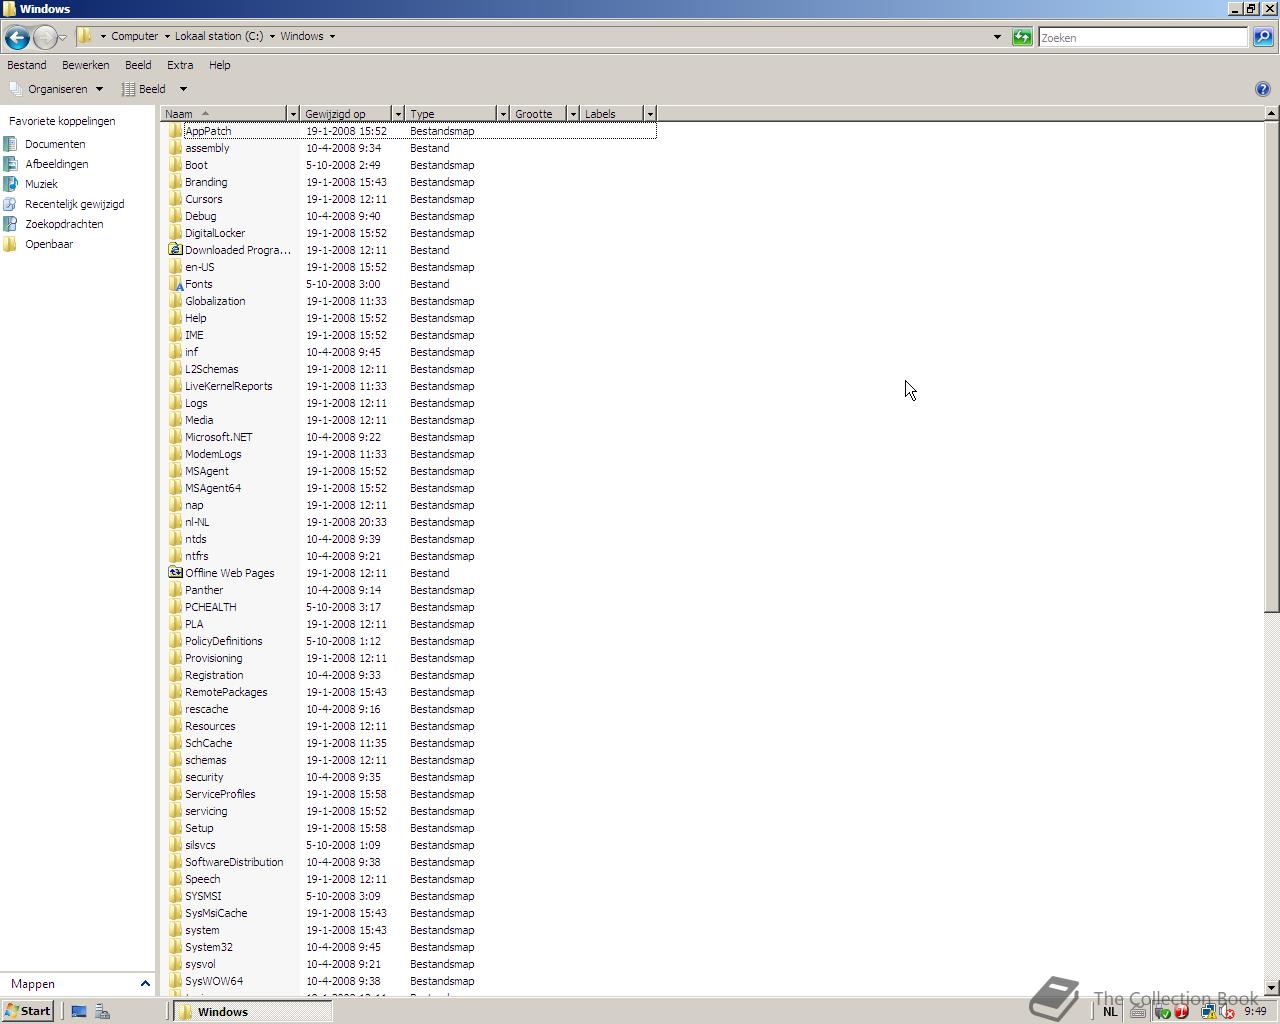
Task: Open Server Manager quick launch icon
Action: 102,1012
